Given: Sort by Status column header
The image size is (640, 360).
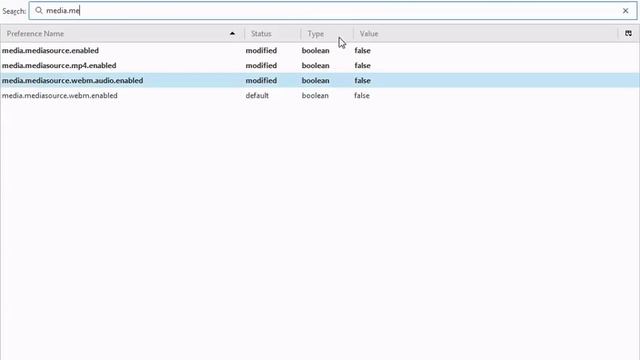Looking at the screenshot, I should pyautogui.click(x=272, y=33).
